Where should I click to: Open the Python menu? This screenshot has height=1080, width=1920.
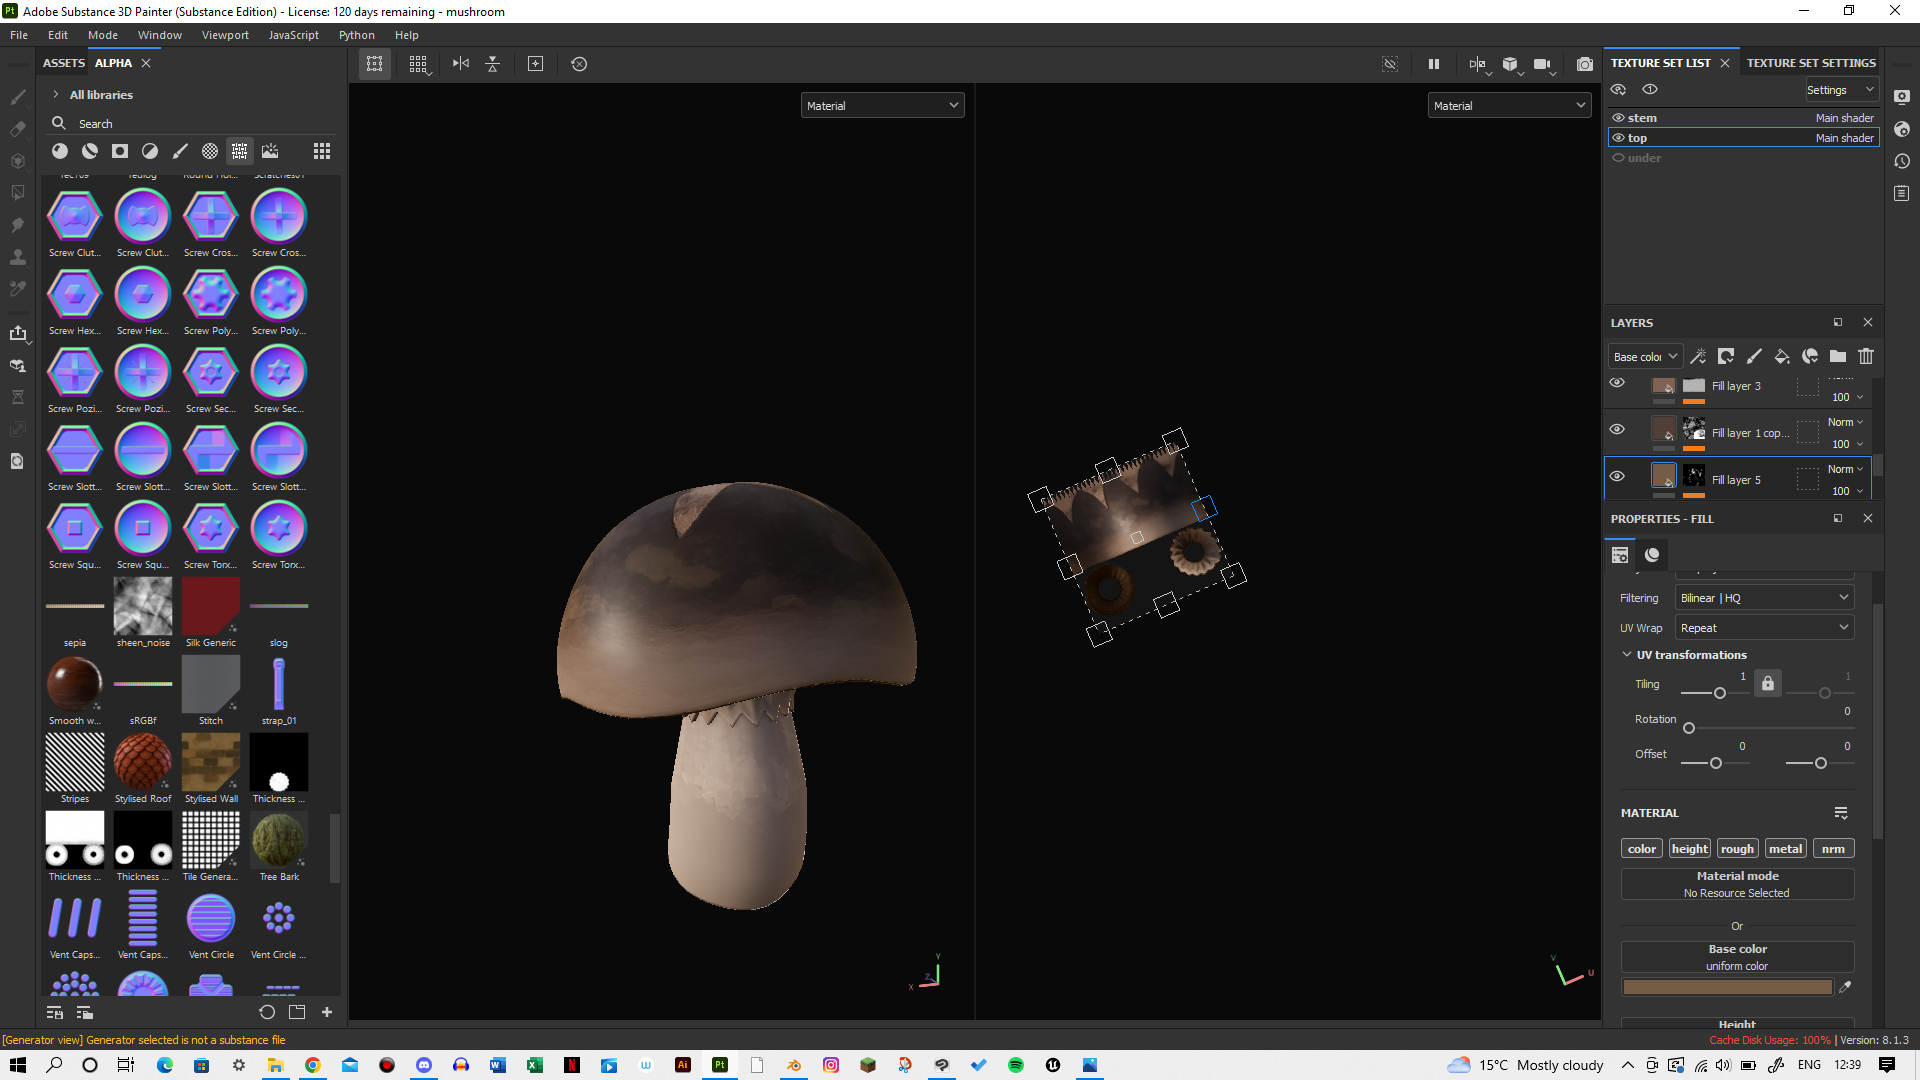[x=357, y=35]
